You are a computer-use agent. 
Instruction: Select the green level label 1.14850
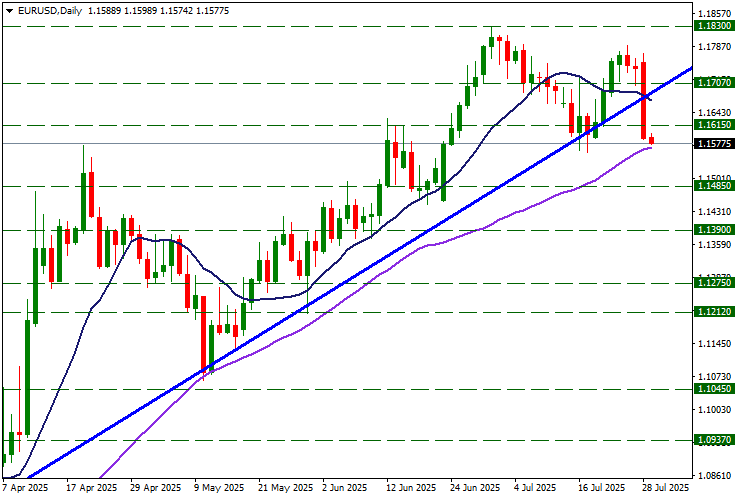(x=714, y=185)
